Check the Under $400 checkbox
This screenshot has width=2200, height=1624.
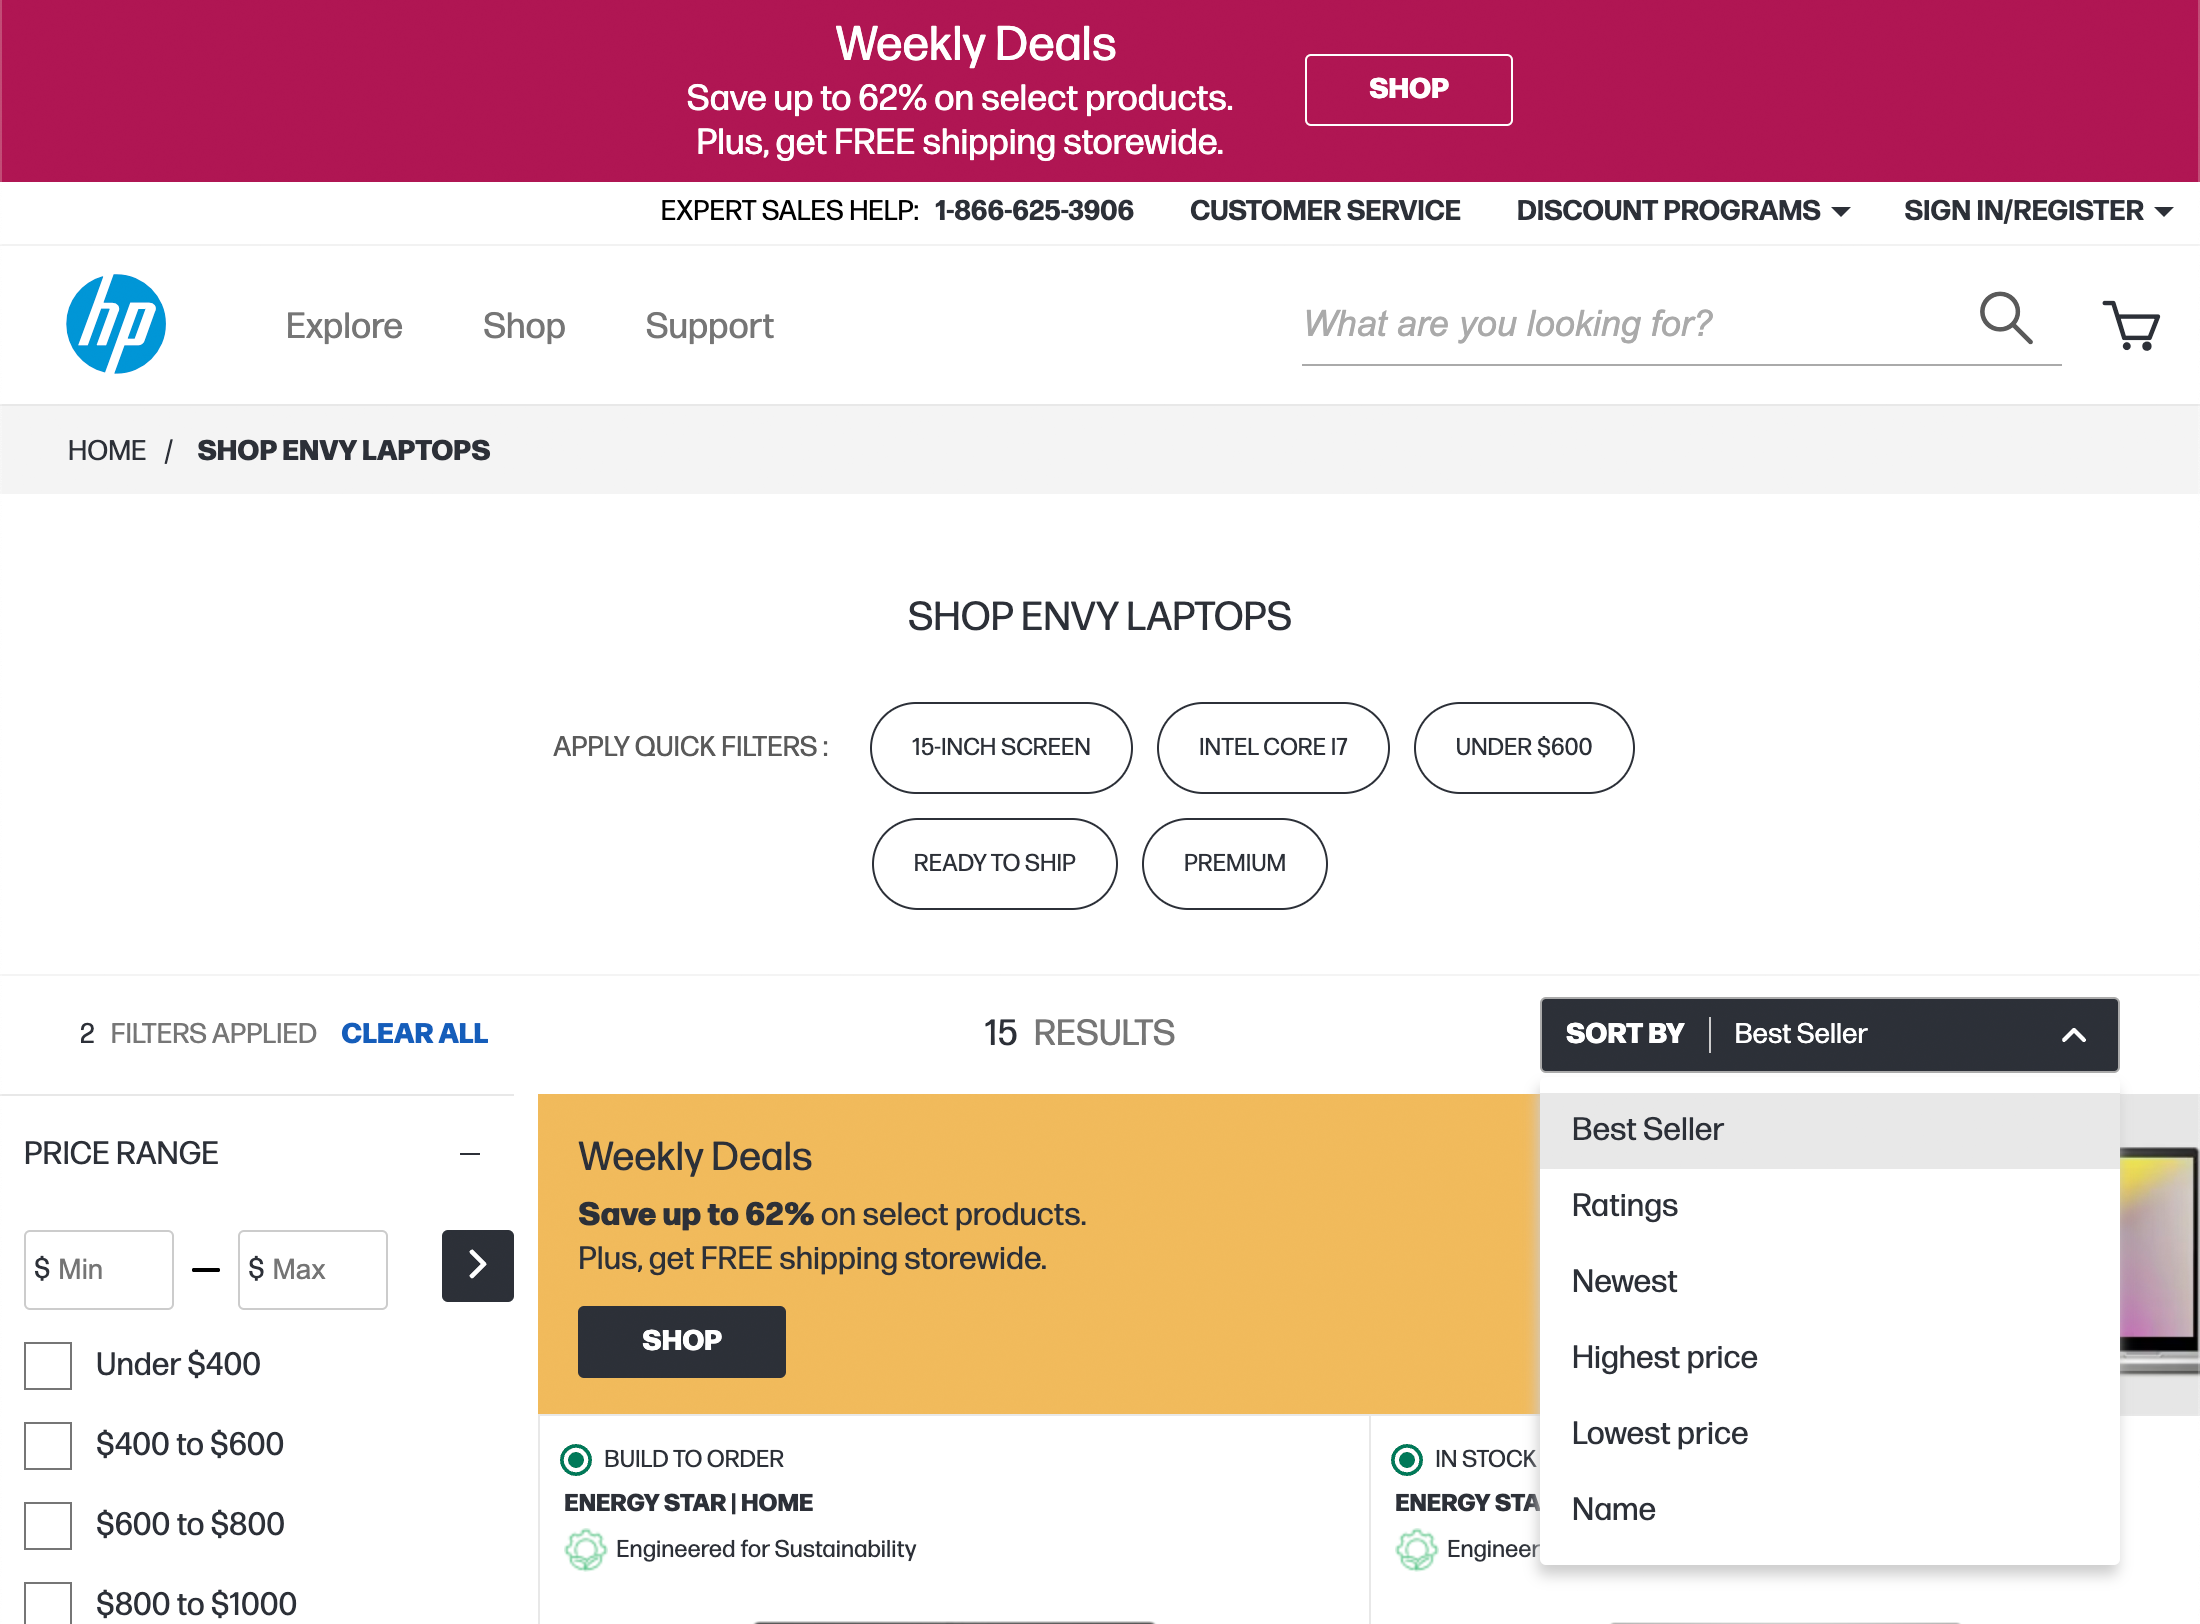pyautogui.click(x=48, y=1365)
